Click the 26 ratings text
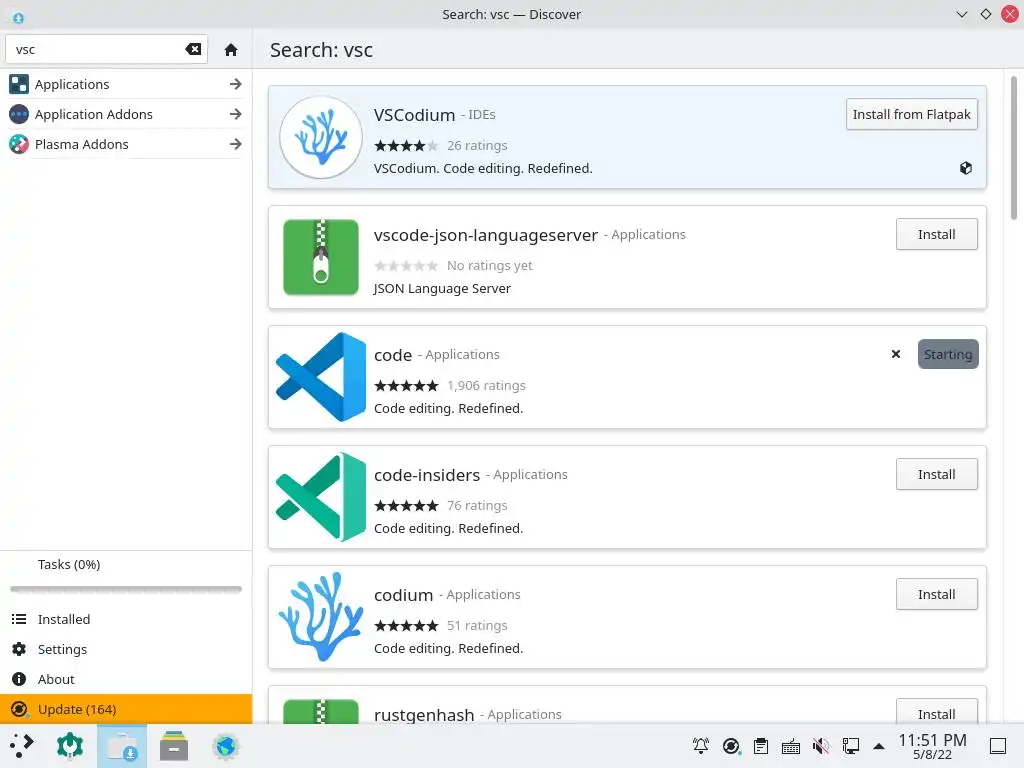This screenshot has width=1024, height=768. pyautogui.click(x=477, y=146)
